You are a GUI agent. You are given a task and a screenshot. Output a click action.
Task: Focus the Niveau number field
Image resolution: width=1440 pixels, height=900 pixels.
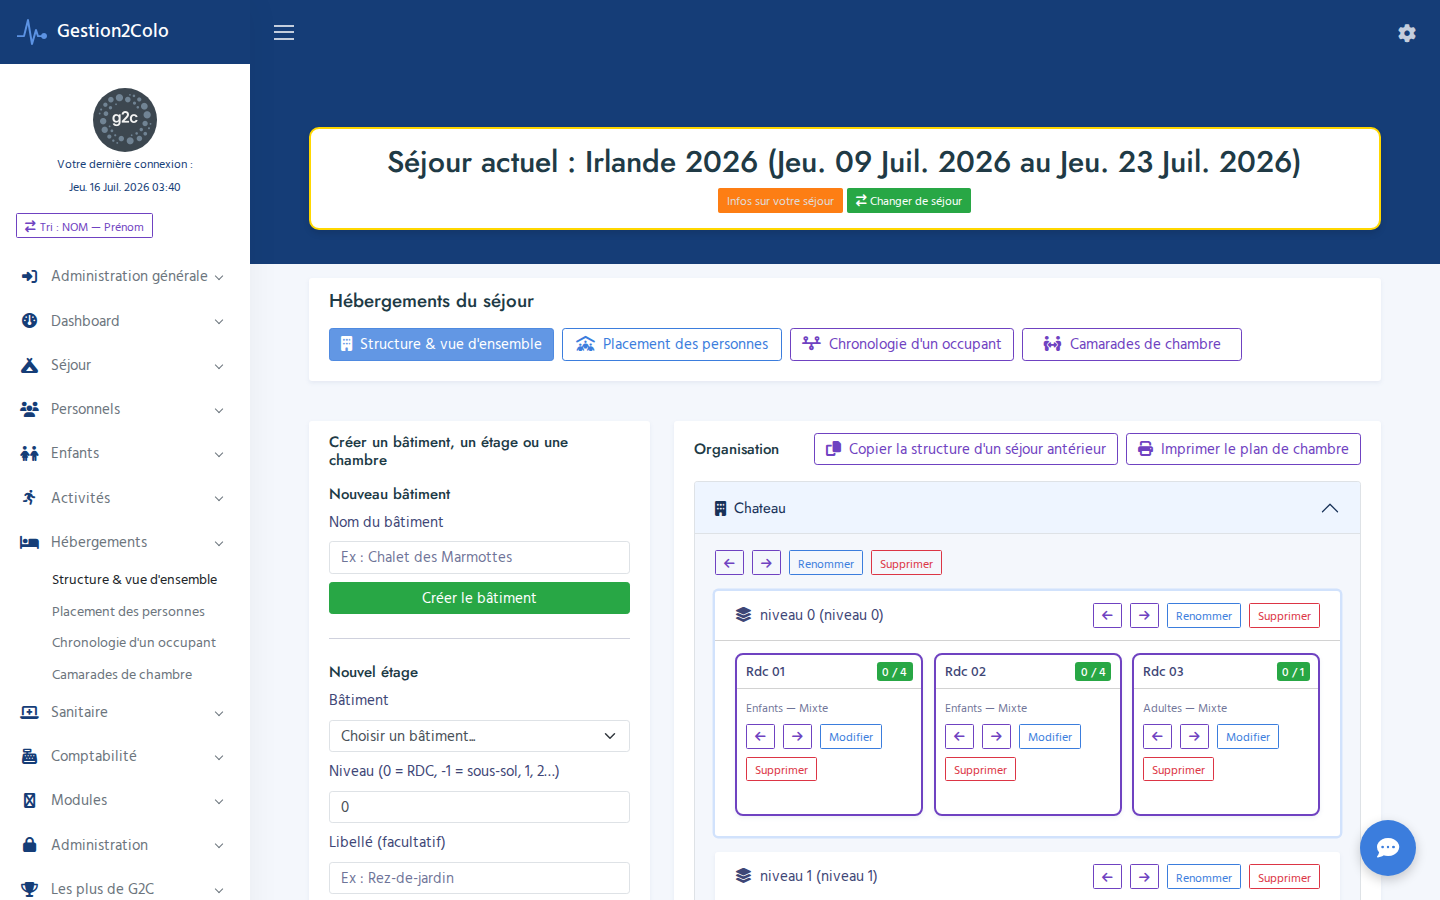coord(479,807)
